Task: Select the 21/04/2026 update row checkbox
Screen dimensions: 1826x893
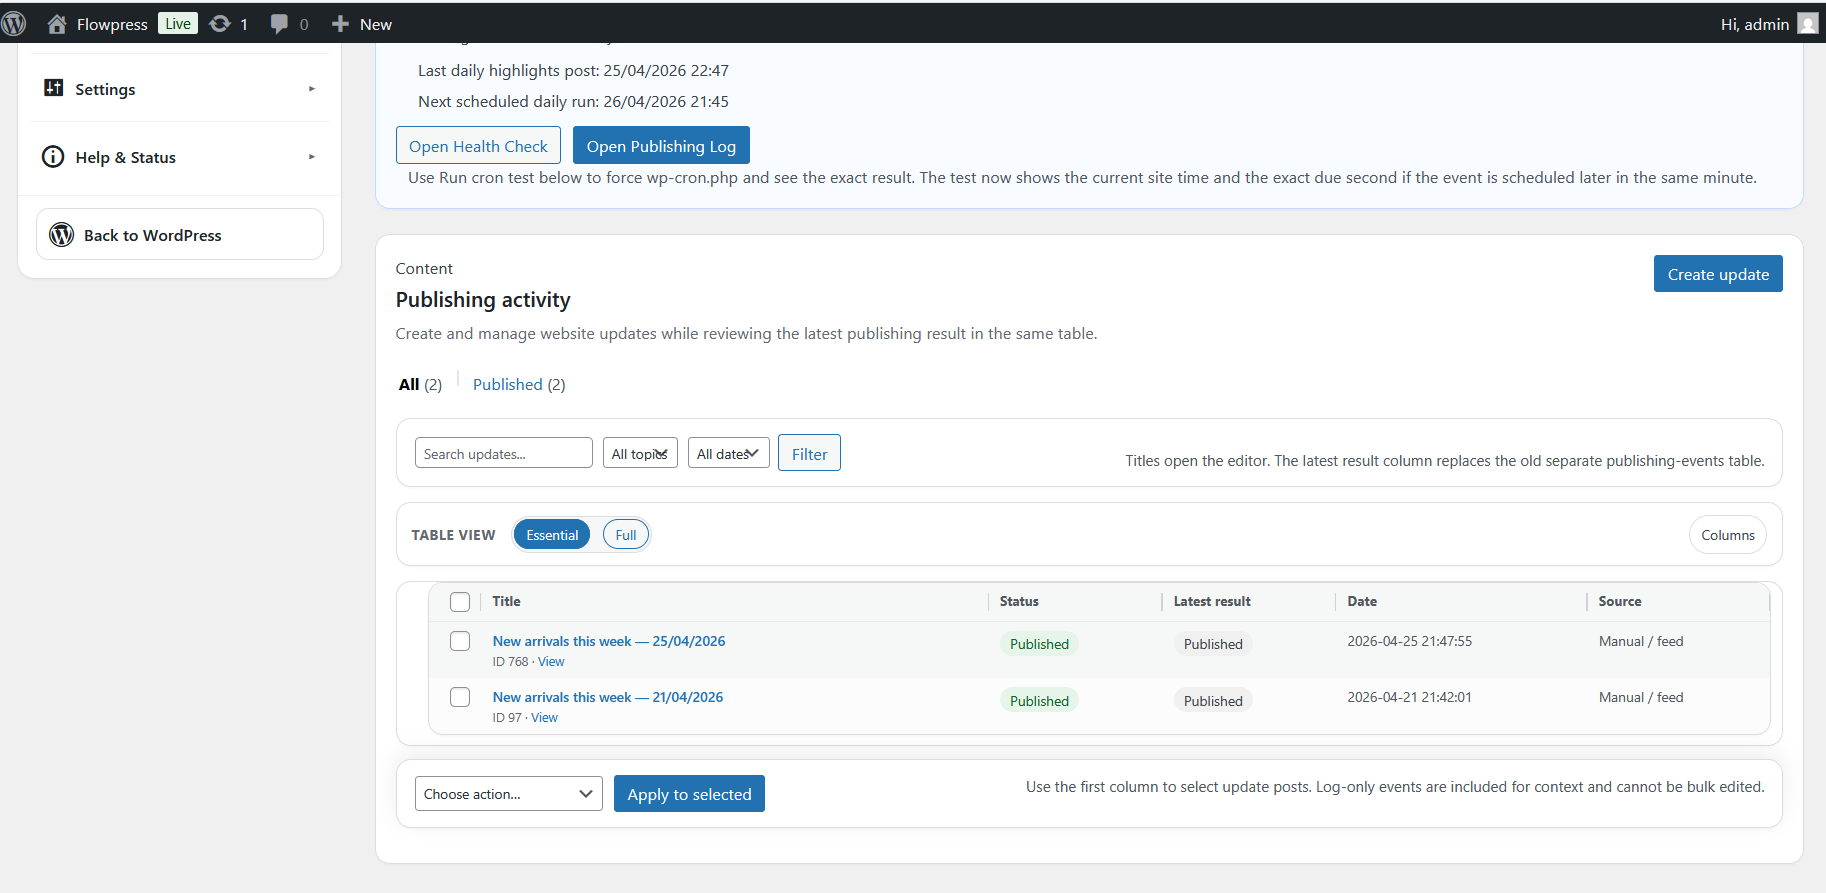Action: pyautogui.click(x=460, y=697)
